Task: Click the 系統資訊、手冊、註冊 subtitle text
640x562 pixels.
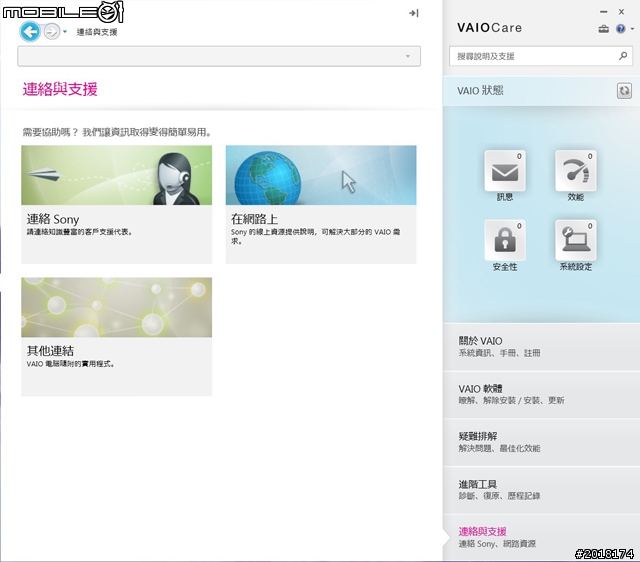Action: (499, 353)
